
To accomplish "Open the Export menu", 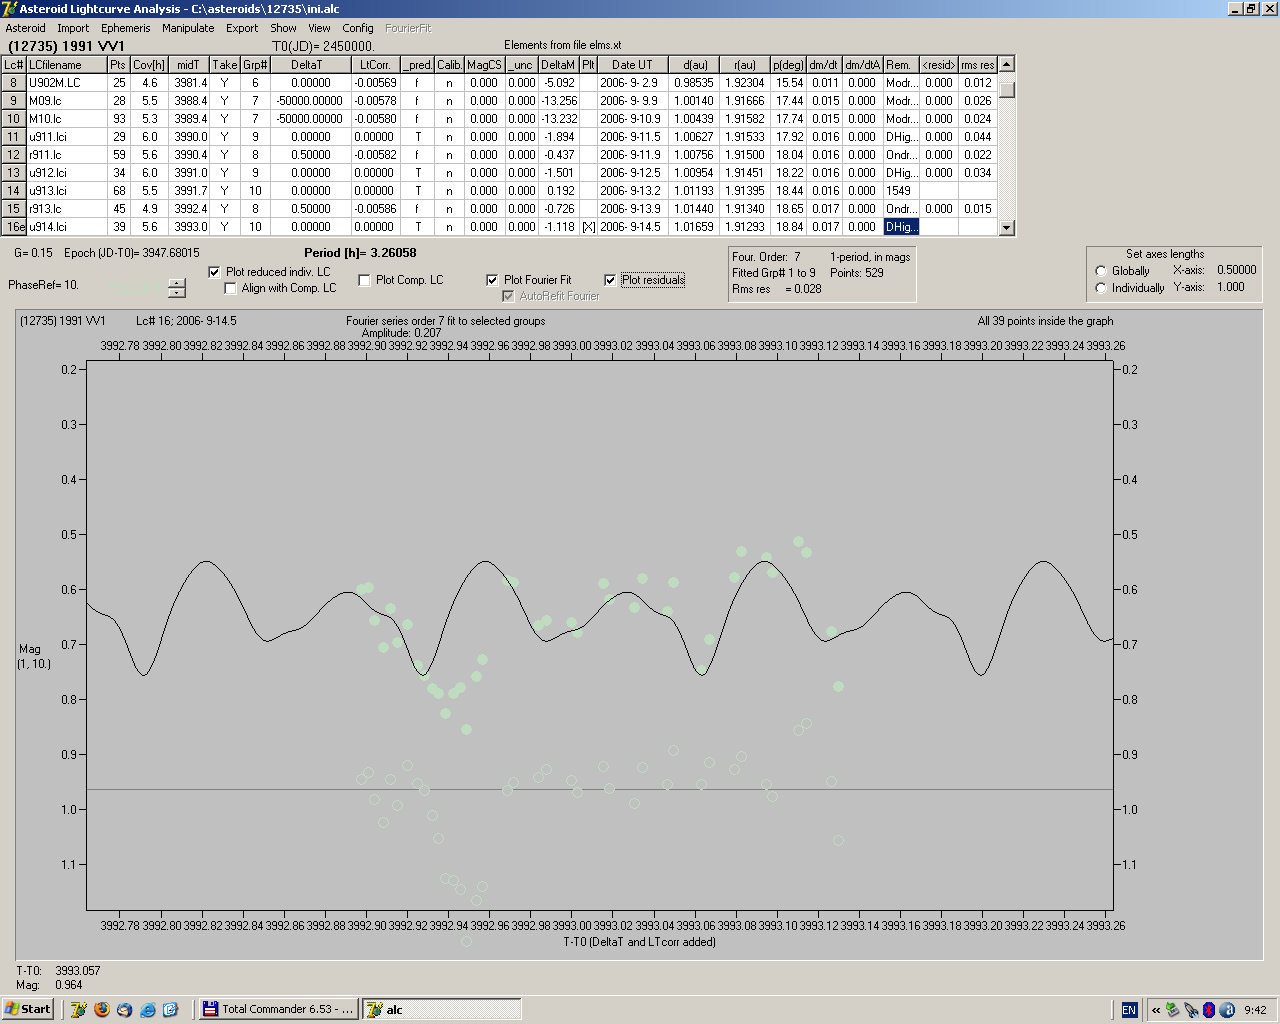I will click(x=241, y=28).
